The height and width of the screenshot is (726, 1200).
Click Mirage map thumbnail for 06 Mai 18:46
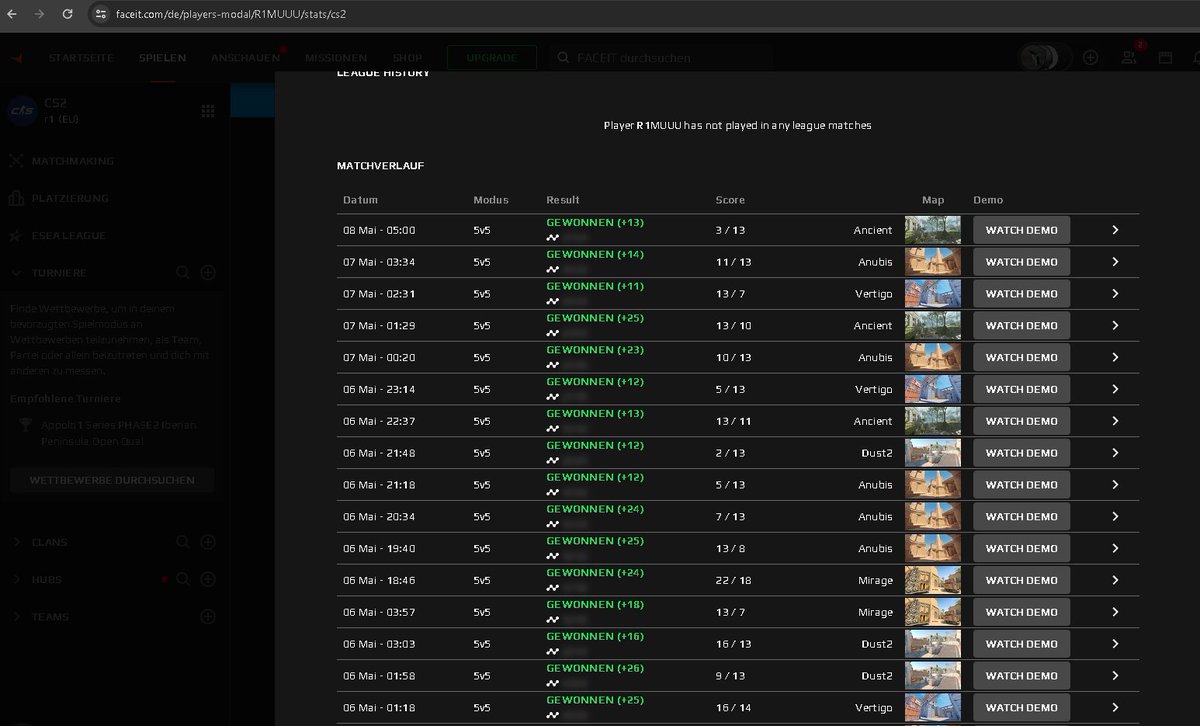coord(933,580)
